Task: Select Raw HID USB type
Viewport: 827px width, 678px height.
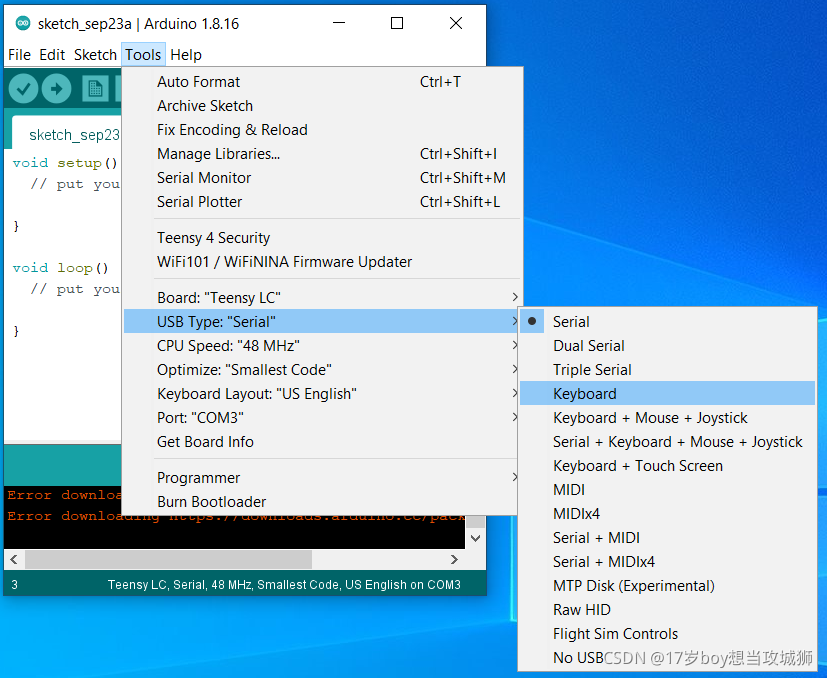Action: 667,609
